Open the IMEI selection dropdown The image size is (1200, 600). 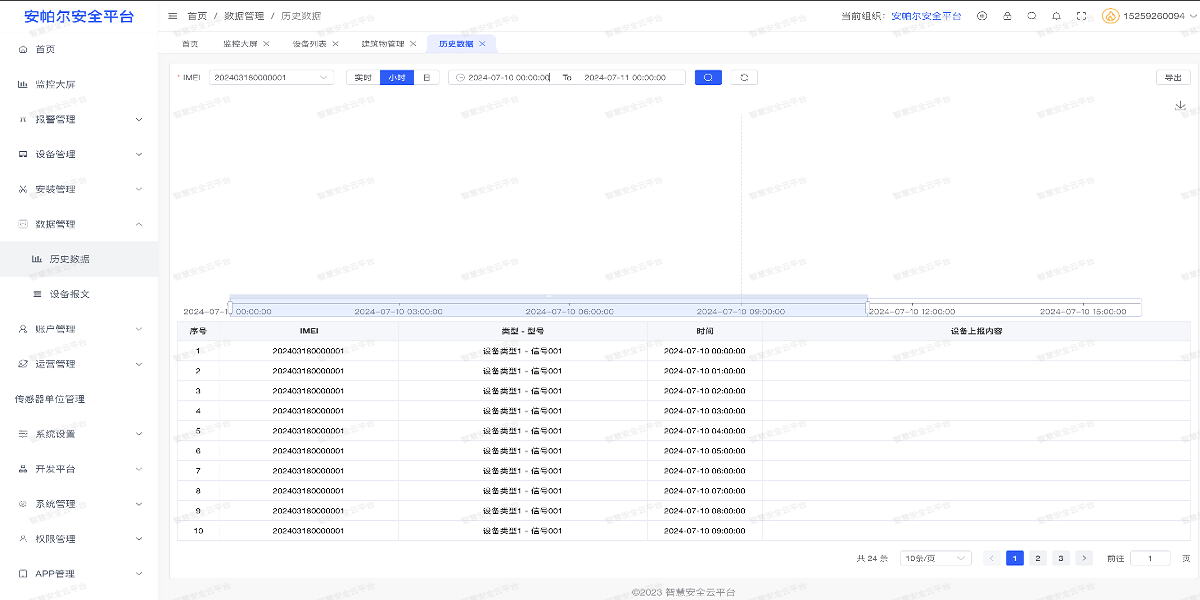pyautogui.click(x=270, y=77)
